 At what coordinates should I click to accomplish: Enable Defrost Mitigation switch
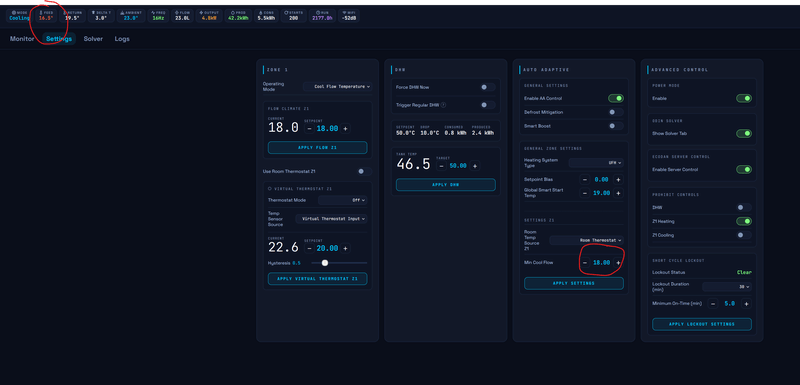pos(616,112)
